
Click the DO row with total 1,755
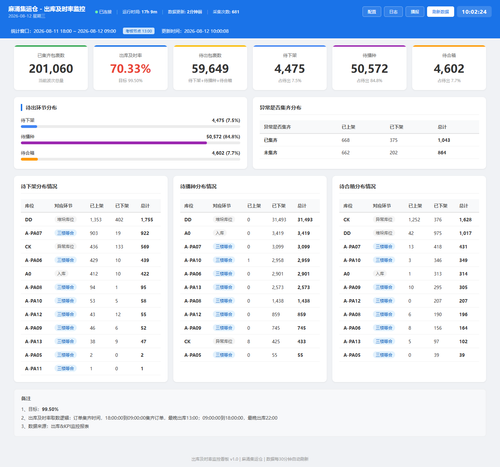(91, 220)
